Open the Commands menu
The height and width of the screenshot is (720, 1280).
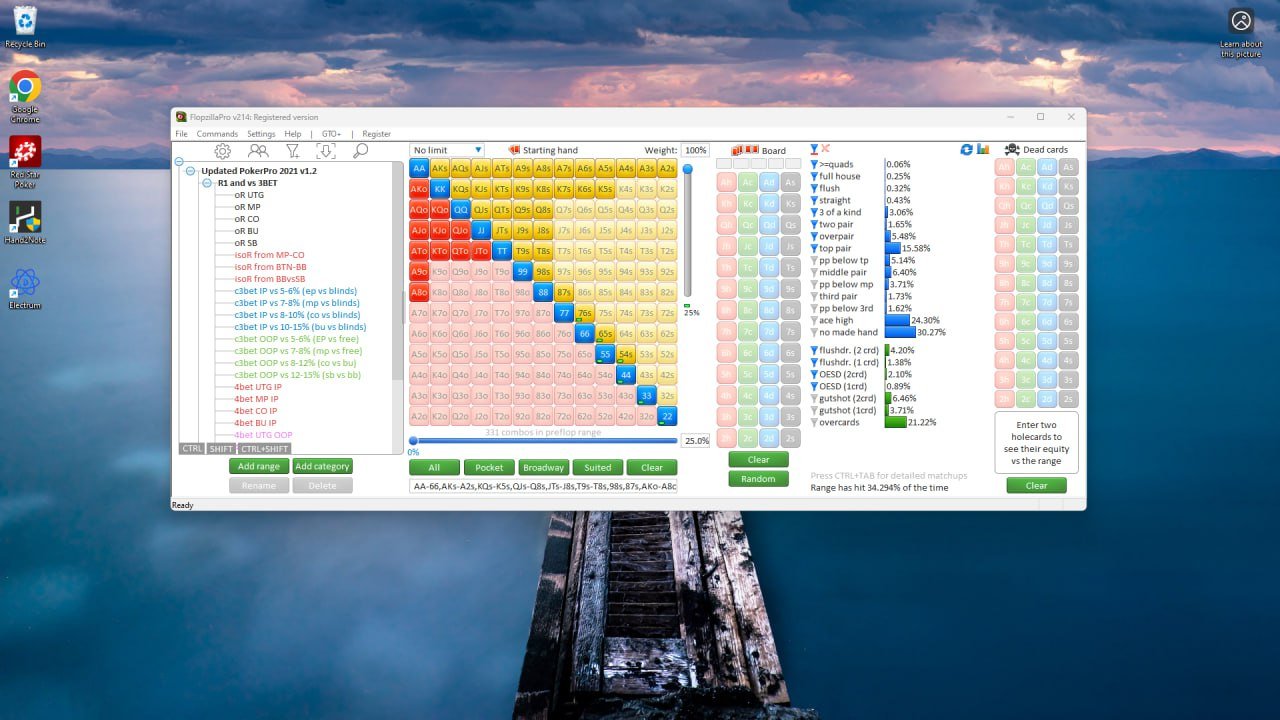(x=217, y=133)
